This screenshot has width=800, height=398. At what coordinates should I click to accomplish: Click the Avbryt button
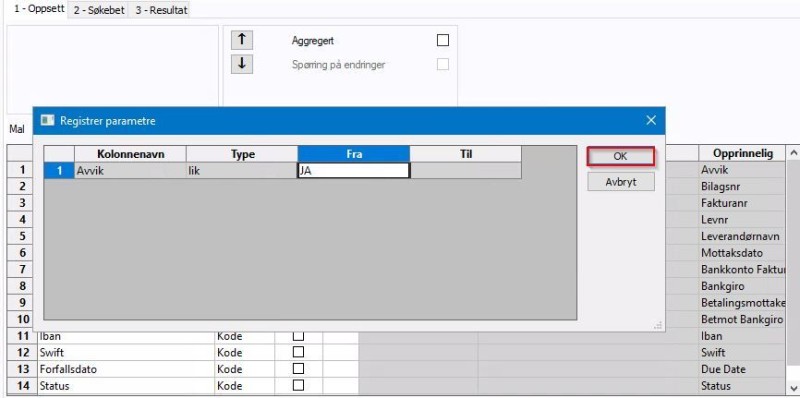pyautogui.click(x=620, y=182)
